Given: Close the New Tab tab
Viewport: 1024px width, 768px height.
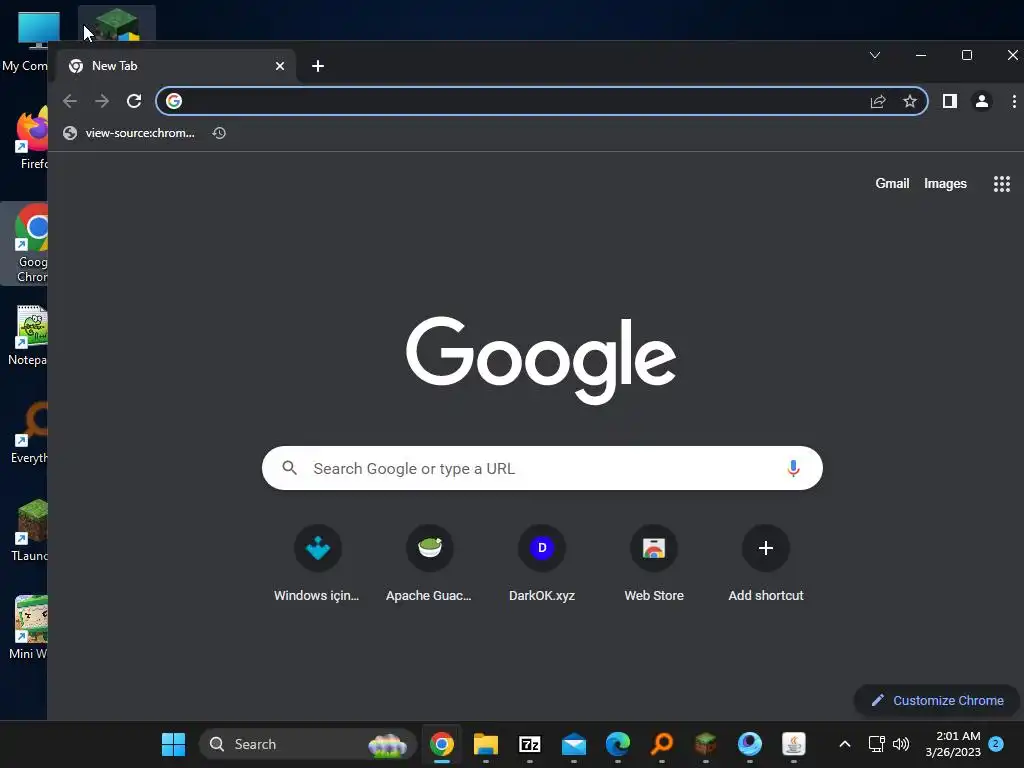Looking at the screenshot, I should 280,66.
